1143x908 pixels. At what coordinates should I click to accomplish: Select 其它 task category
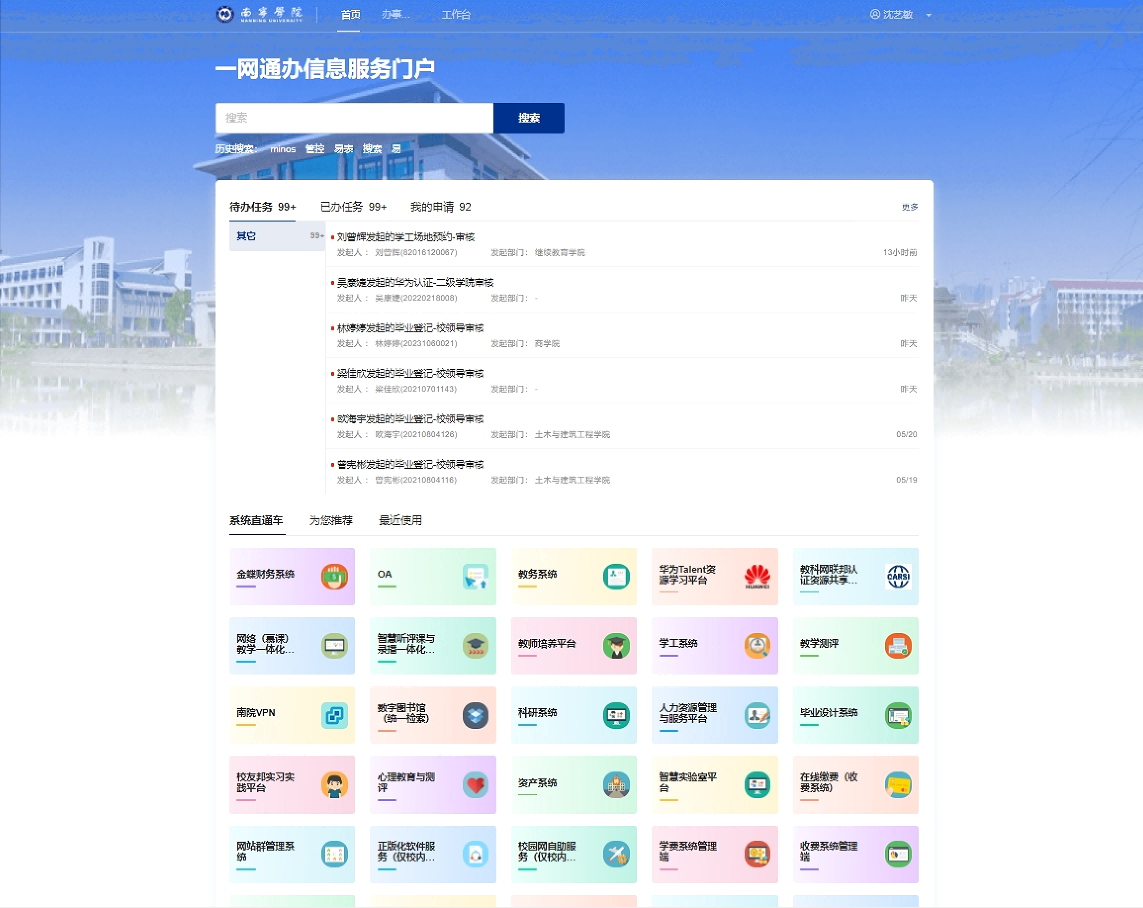click(246, 236)
